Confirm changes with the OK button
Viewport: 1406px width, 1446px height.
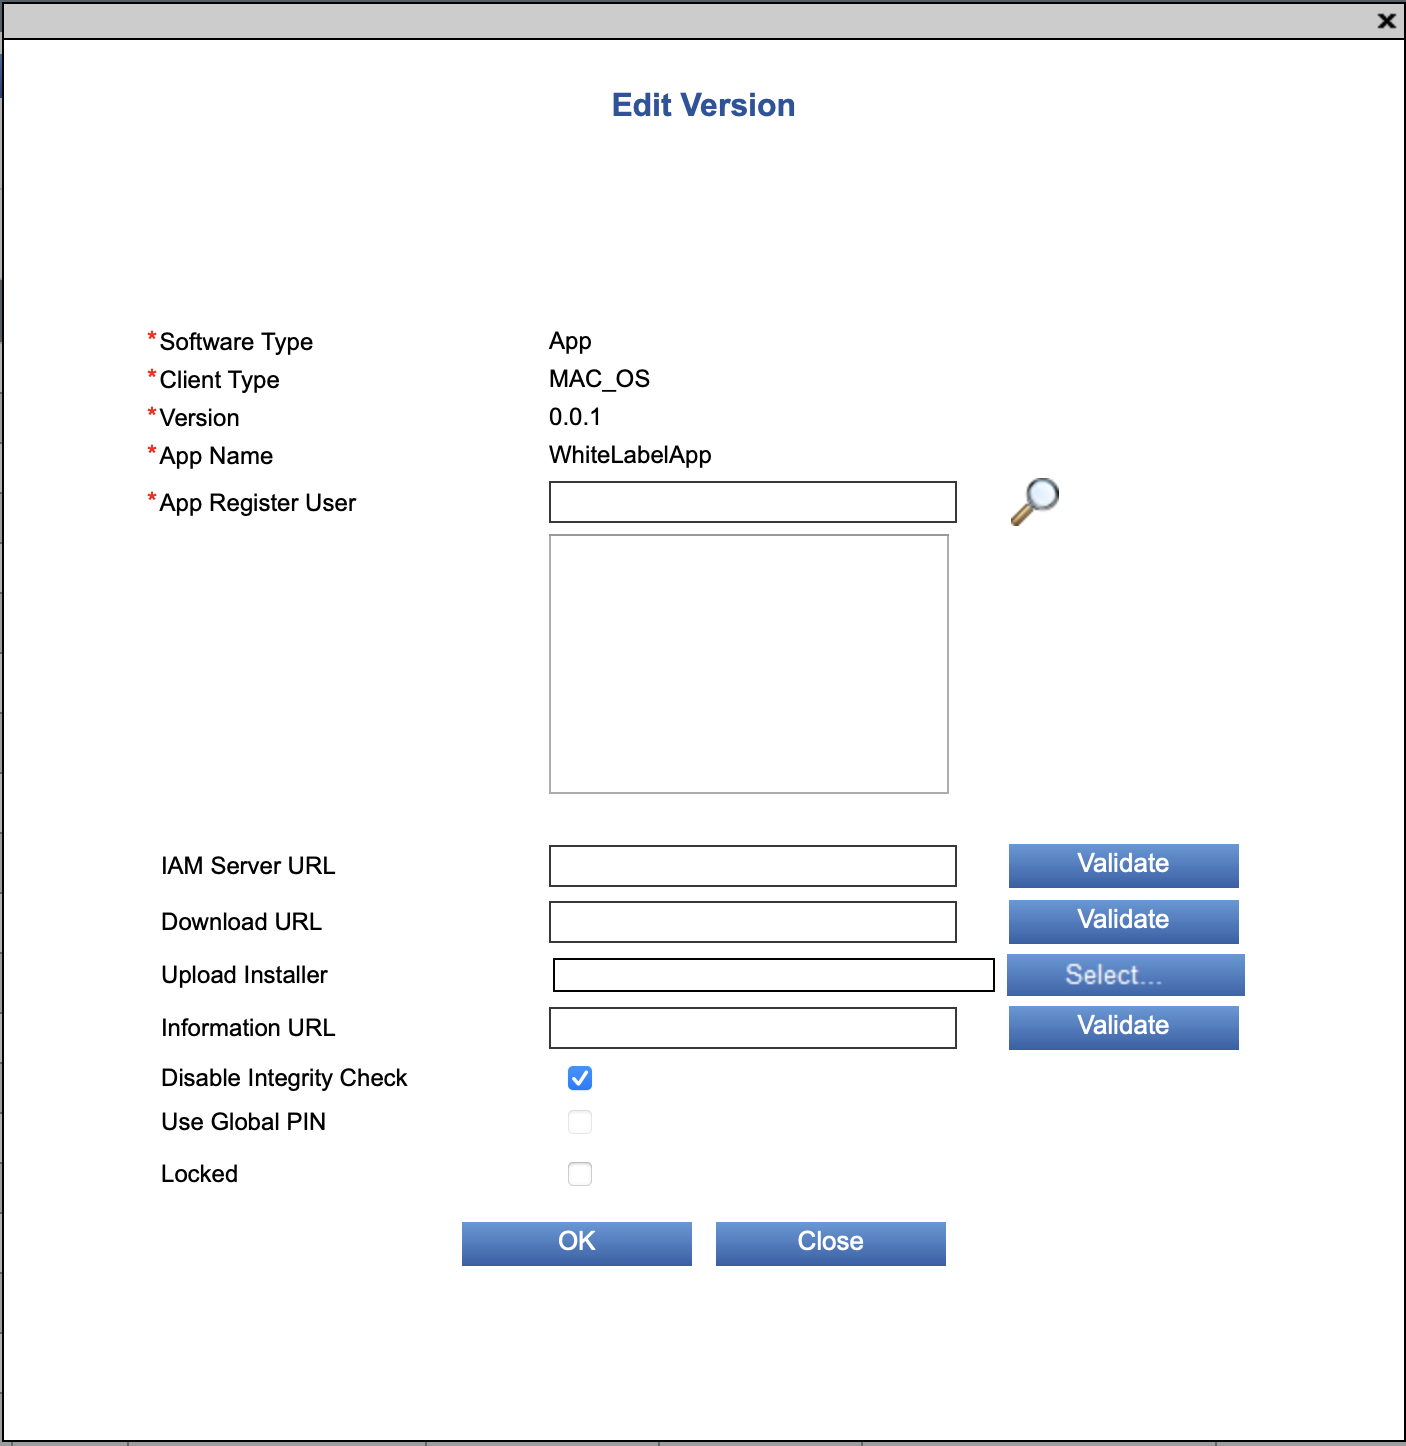576,1243
